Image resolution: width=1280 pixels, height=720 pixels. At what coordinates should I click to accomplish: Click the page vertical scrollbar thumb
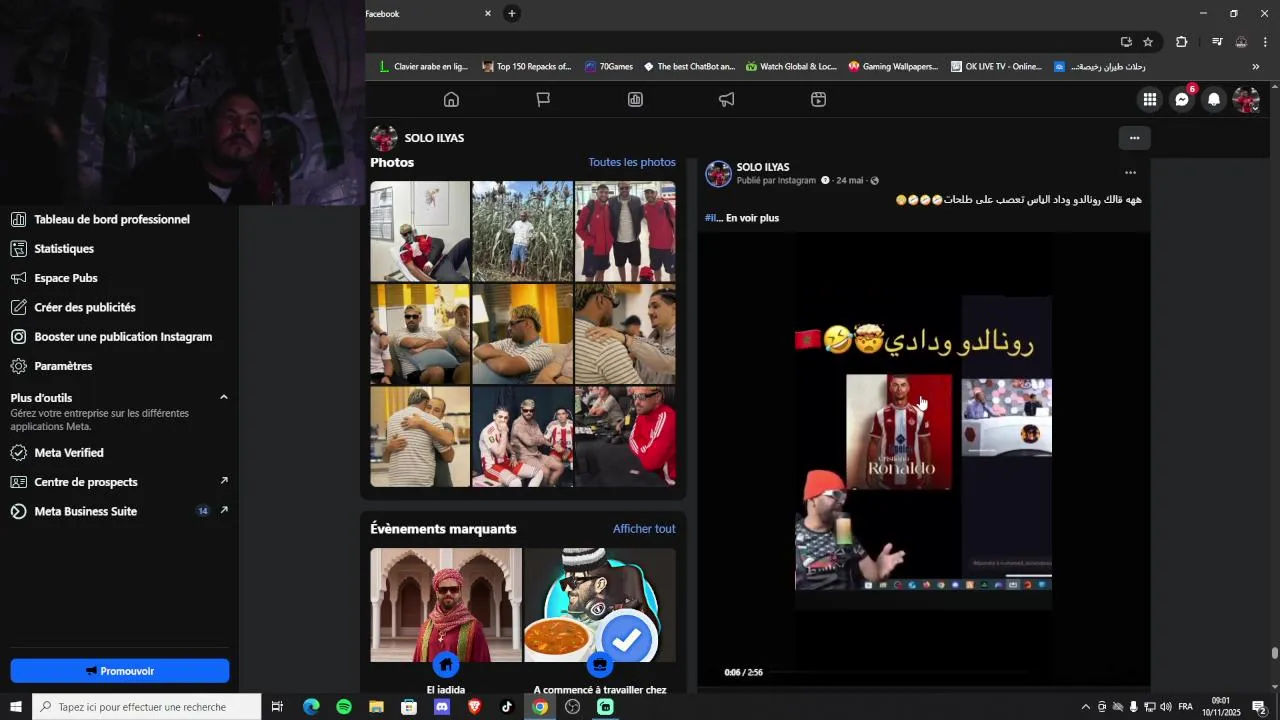click(1274, 653)
